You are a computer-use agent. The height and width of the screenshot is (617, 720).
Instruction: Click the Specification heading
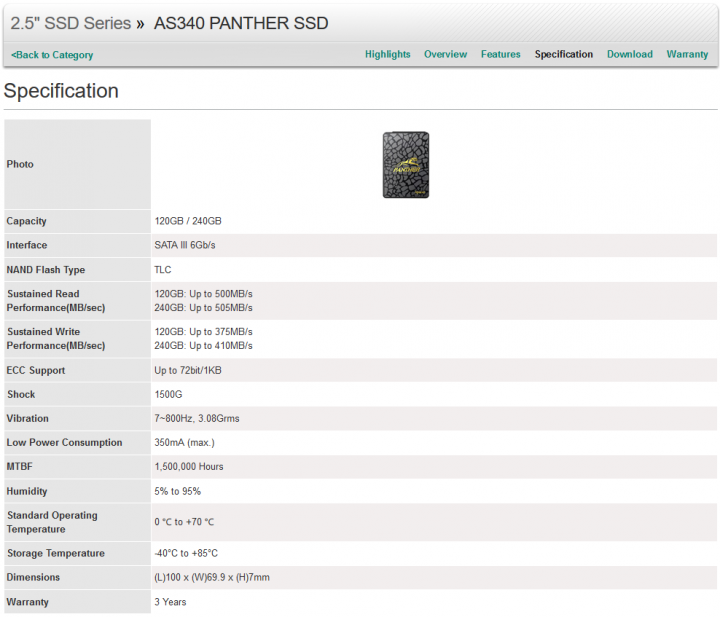click(61, 91)
